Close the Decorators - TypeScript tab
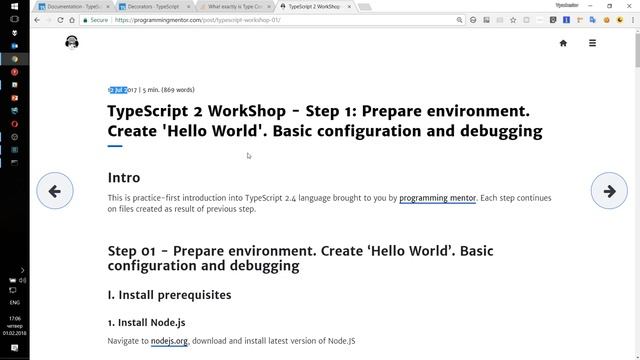The image size is (640, 360). pyautogui.click(x=188, y=7)
